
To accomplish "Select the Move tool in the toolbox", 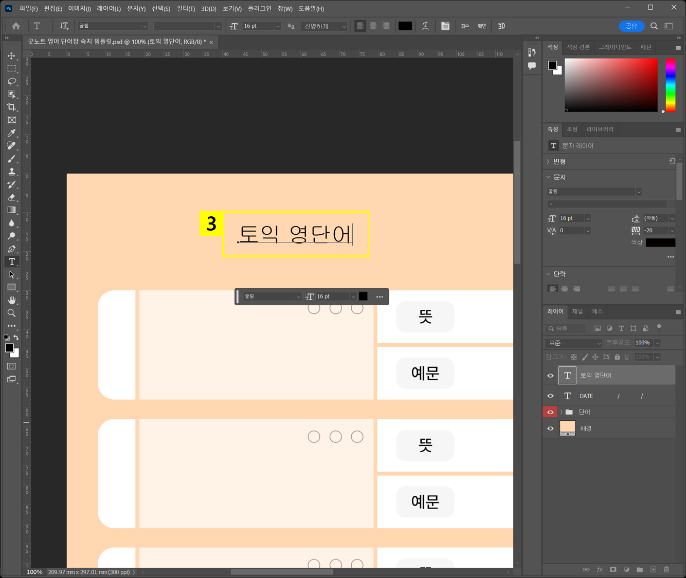I will point(12,56).
